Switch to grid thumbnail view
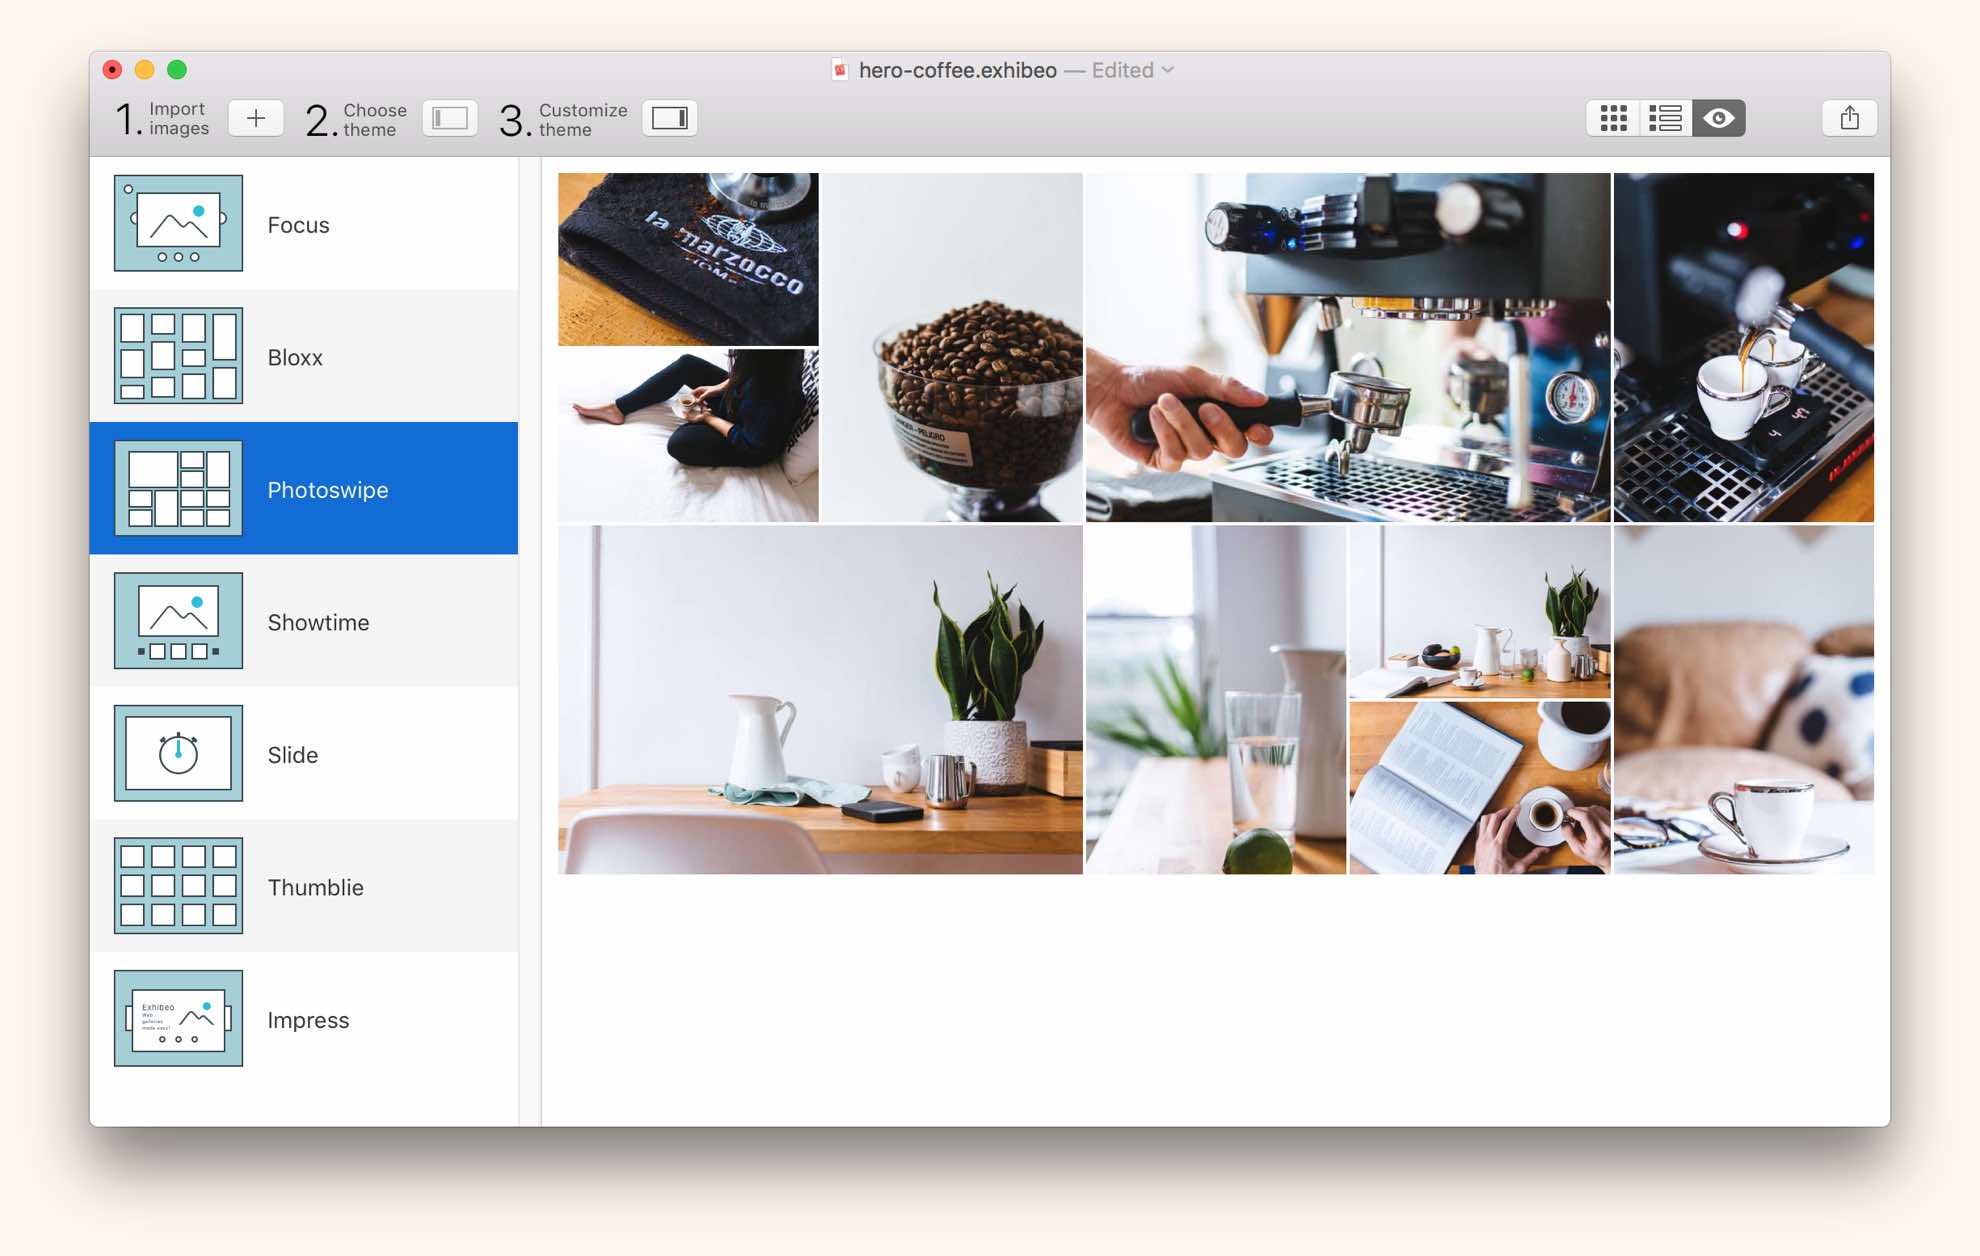The width and height of the screenshot is (1980, 1256). [1613, 118]
